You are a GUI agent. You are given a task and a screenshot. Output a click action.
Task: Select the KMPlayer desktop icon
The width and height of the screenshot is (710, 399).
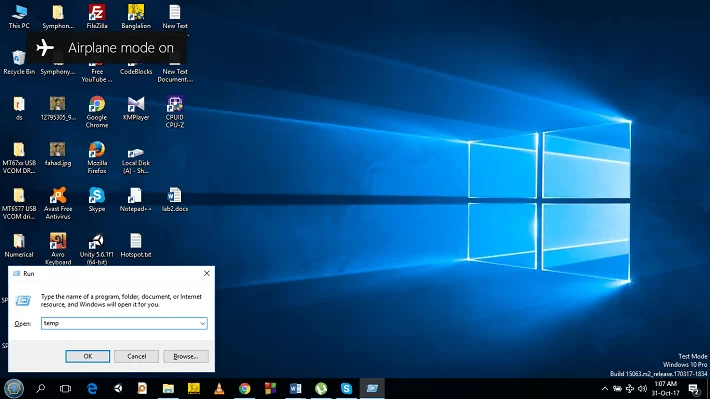(x=136, y=108)
